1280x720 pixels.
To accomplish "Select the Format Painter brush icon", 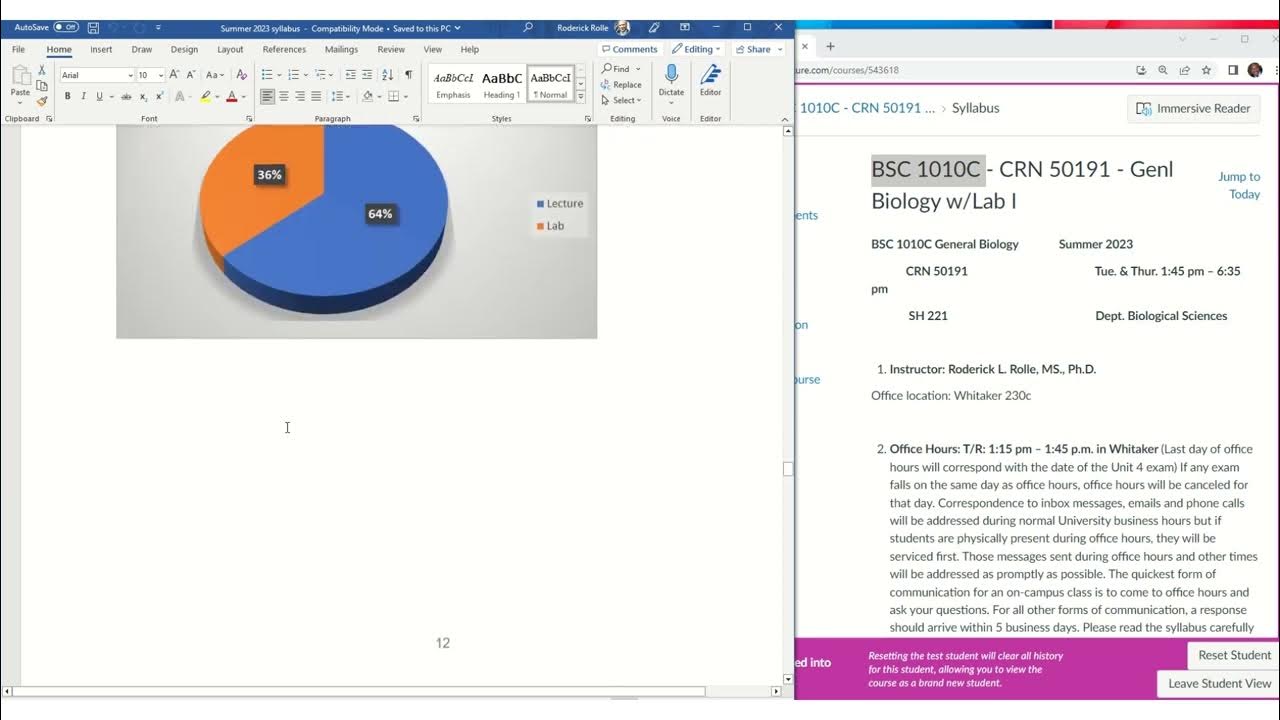I will point(42,101).
